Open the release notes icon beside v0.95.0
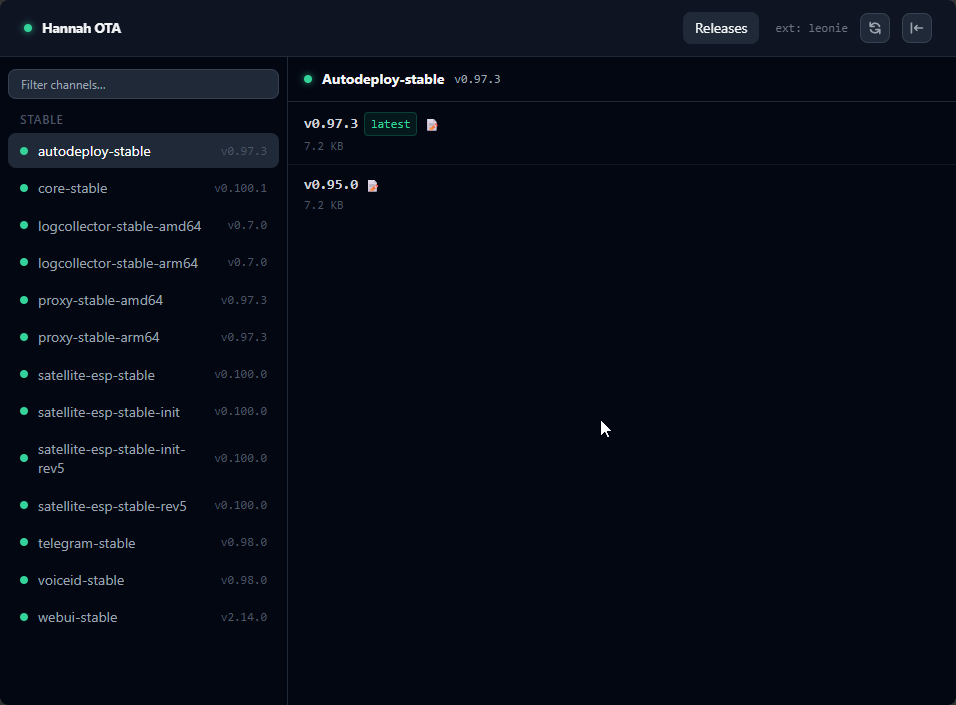Screen dimensions: 956x705 [373, 186]
